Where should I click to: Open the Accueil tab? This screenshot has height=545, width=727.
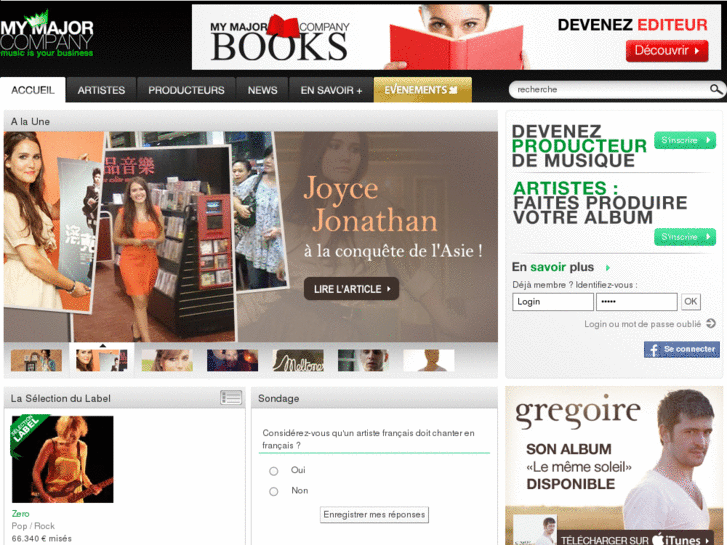click(32, 90)
